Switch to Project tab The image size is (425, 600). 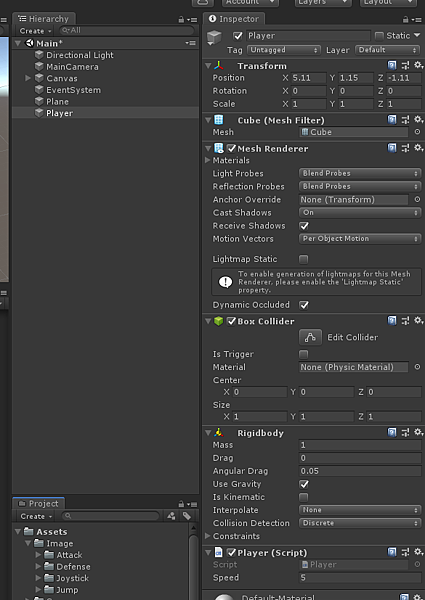tap(39, 504)
